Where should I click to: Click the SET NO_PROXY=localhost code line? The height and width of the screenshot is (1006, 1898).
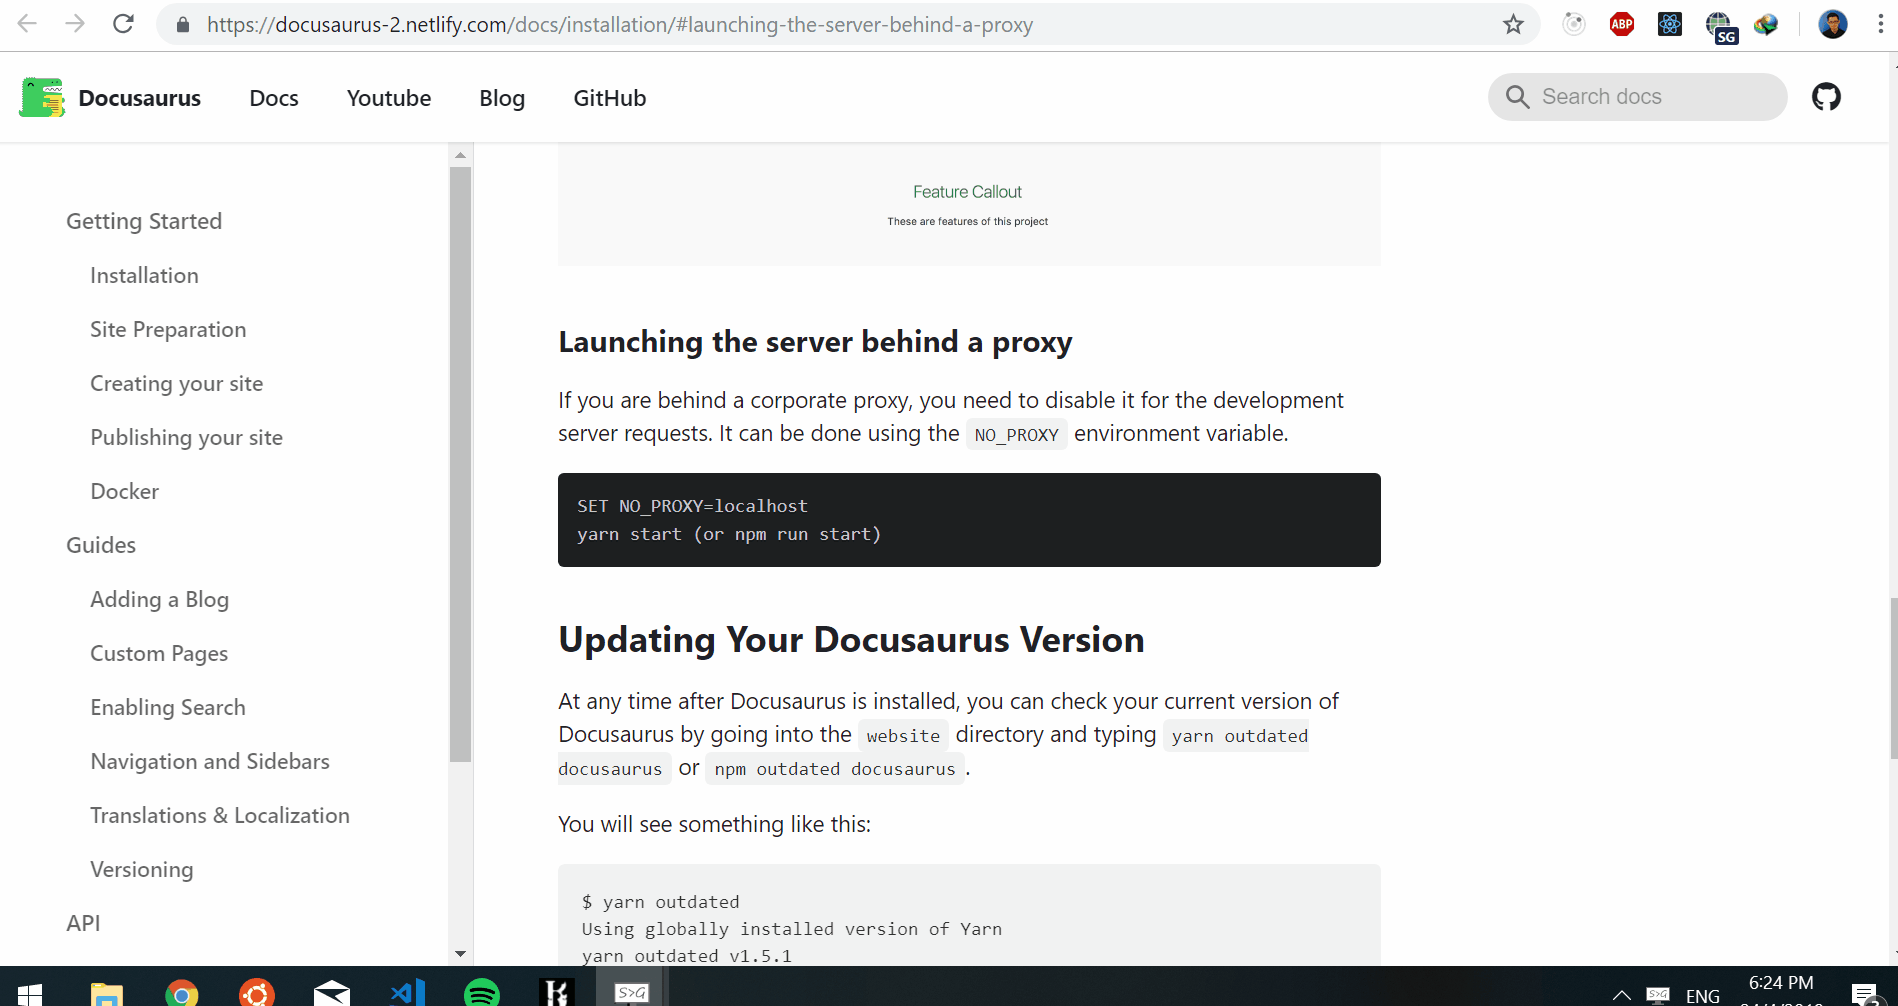pos(692,506)
